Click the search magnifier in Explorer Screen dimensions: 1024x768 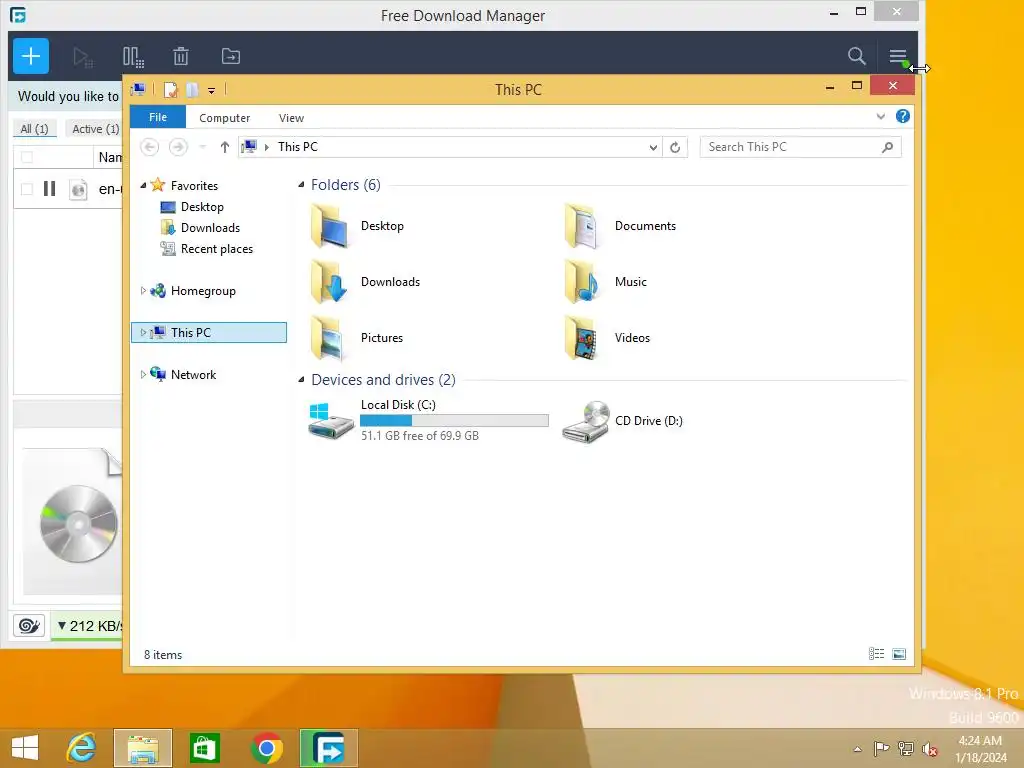(x=888, y=147)
